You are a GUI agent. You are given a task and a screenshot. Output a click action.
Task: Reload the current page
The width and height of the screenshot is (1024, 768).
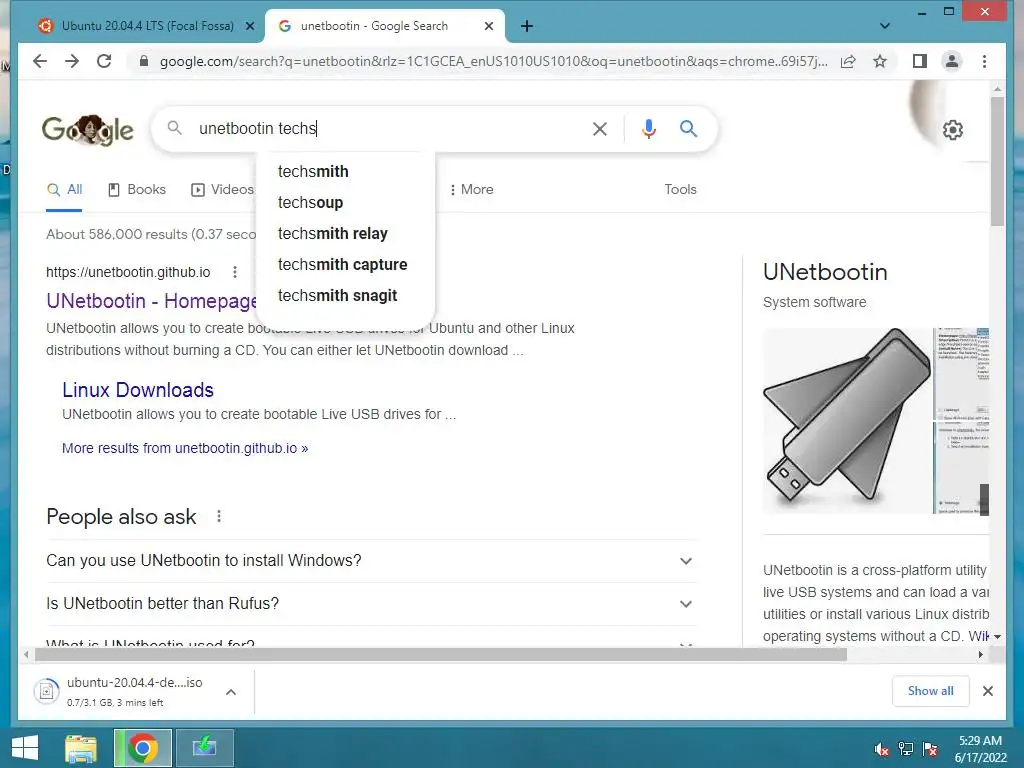click(104, 61)
